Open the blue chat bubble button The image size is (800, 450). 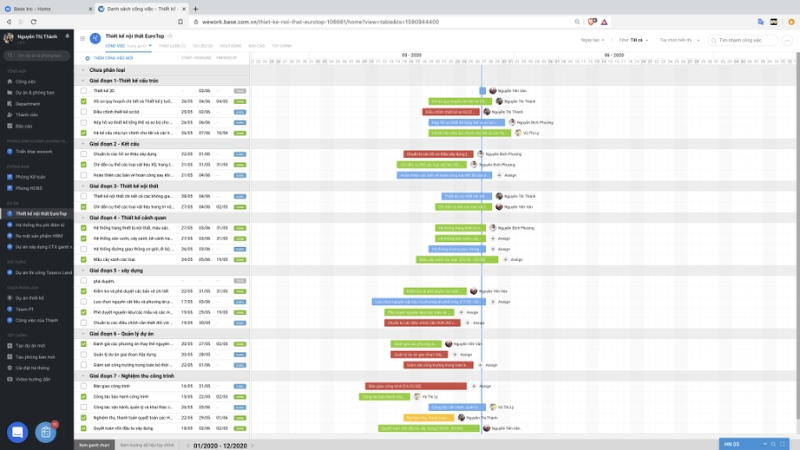click(17, 432)
